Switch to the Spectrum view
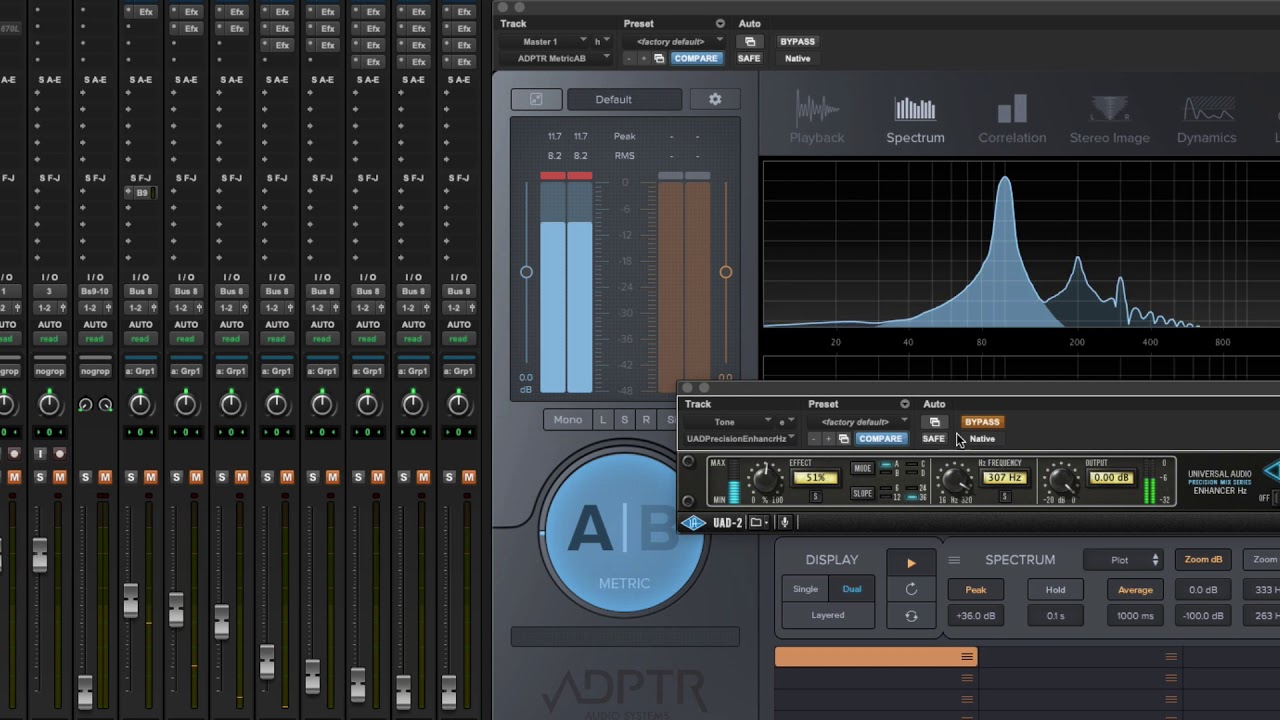The width and height of the screenshot is (1280, 720). [915, 118]
